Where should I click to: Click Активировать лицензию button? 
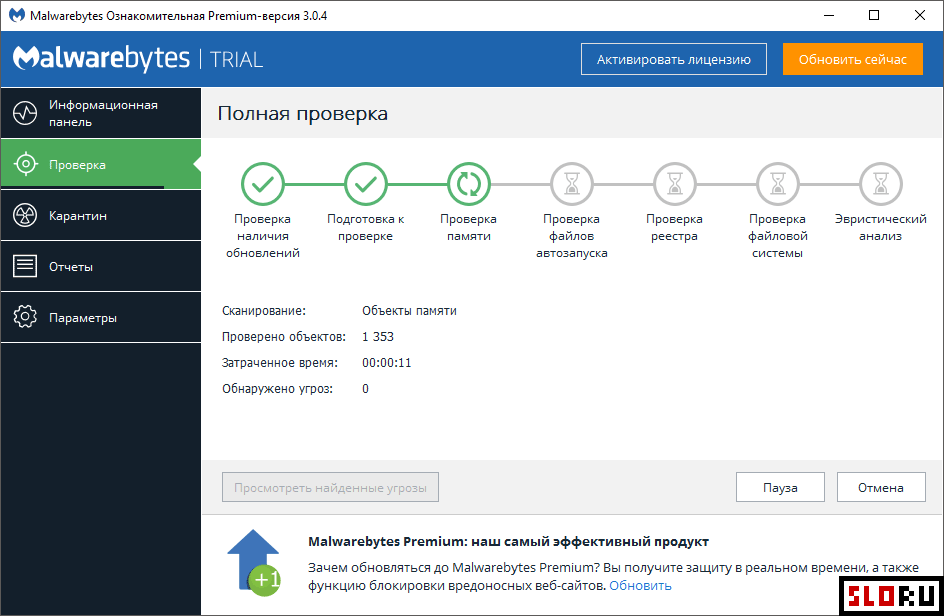coord(674,59)
